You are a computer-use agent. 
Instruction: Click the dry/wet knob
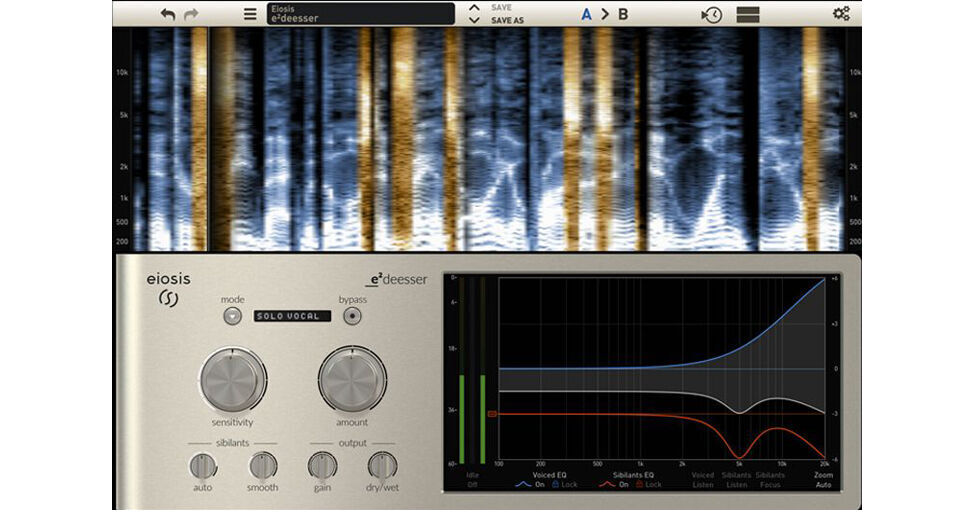(x=382, y=466)
